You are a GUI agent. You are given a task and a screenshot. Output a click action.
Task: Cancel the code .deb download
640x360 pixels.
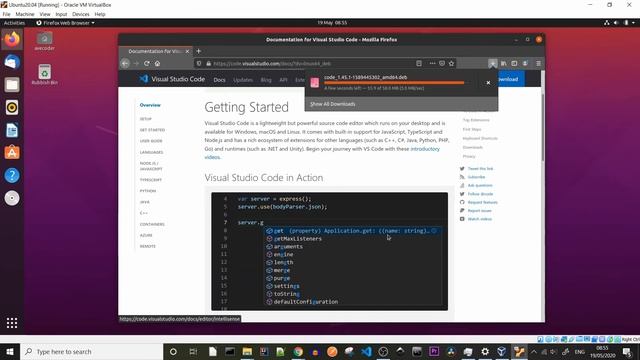click(x=488, y=82)
